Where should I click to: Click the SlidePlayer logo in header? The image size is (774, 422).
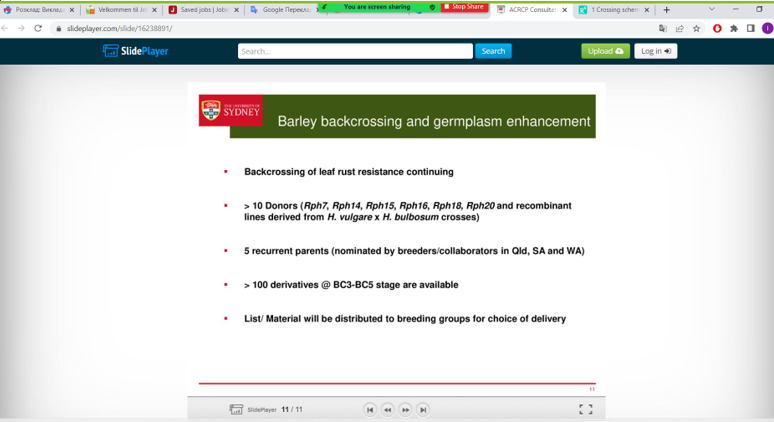[136, 51]
